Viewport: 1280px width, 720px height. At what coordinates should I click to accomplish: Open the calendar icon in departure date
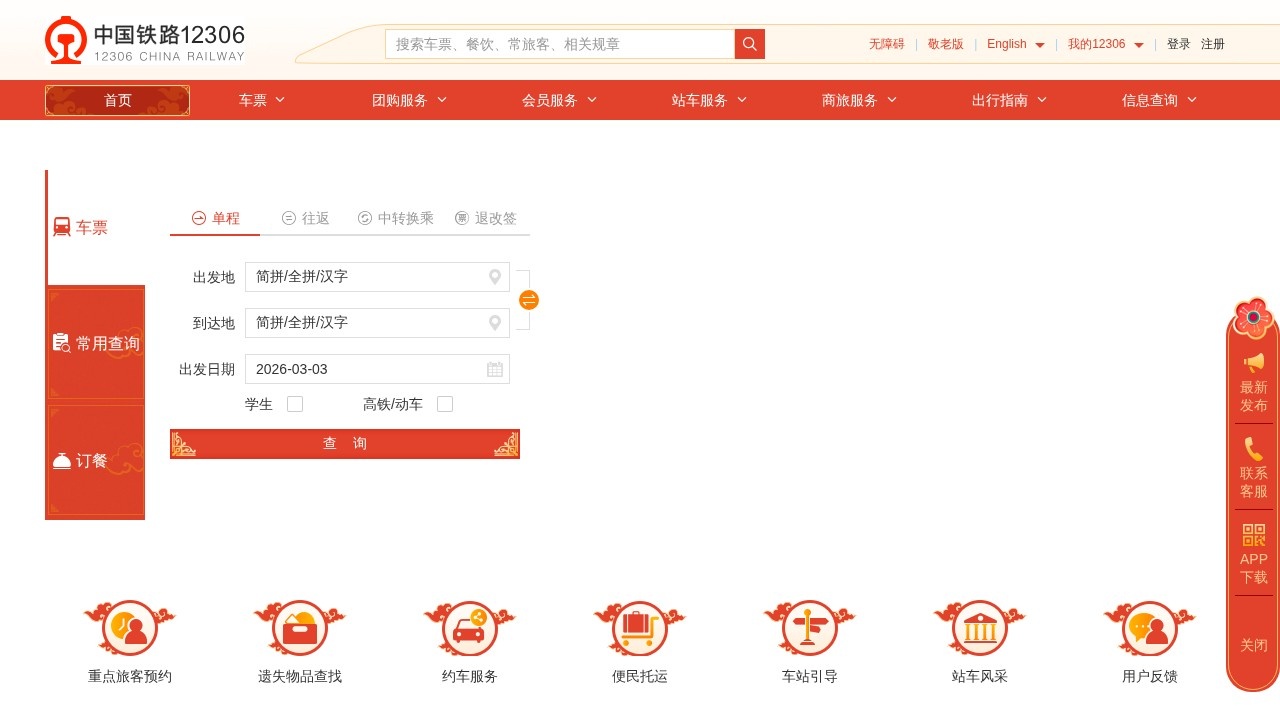[495, 369]
